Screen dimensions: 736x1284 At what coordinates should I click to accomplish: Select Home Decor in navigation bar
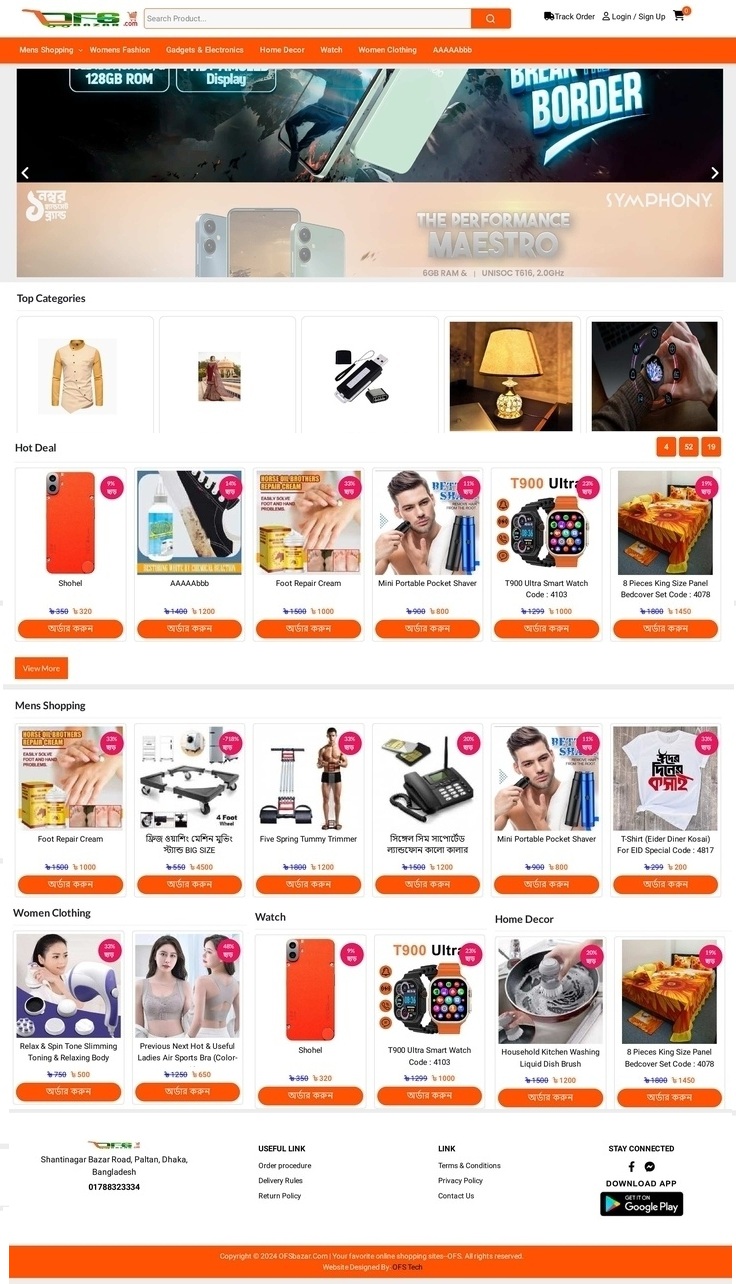[x=282, y=50]
